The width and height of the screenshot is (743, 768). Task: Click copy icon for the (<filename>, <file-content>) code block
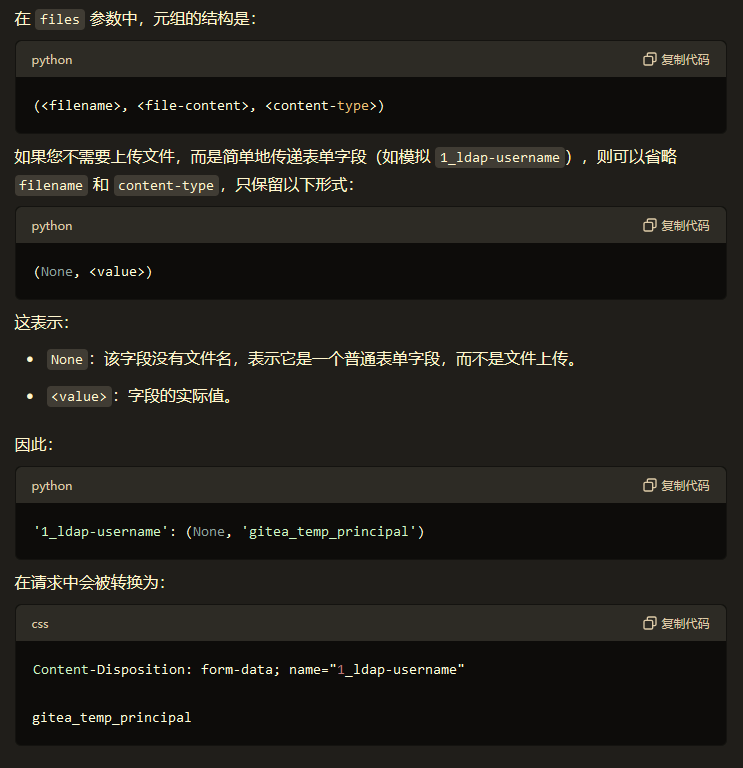coord(650,60)
